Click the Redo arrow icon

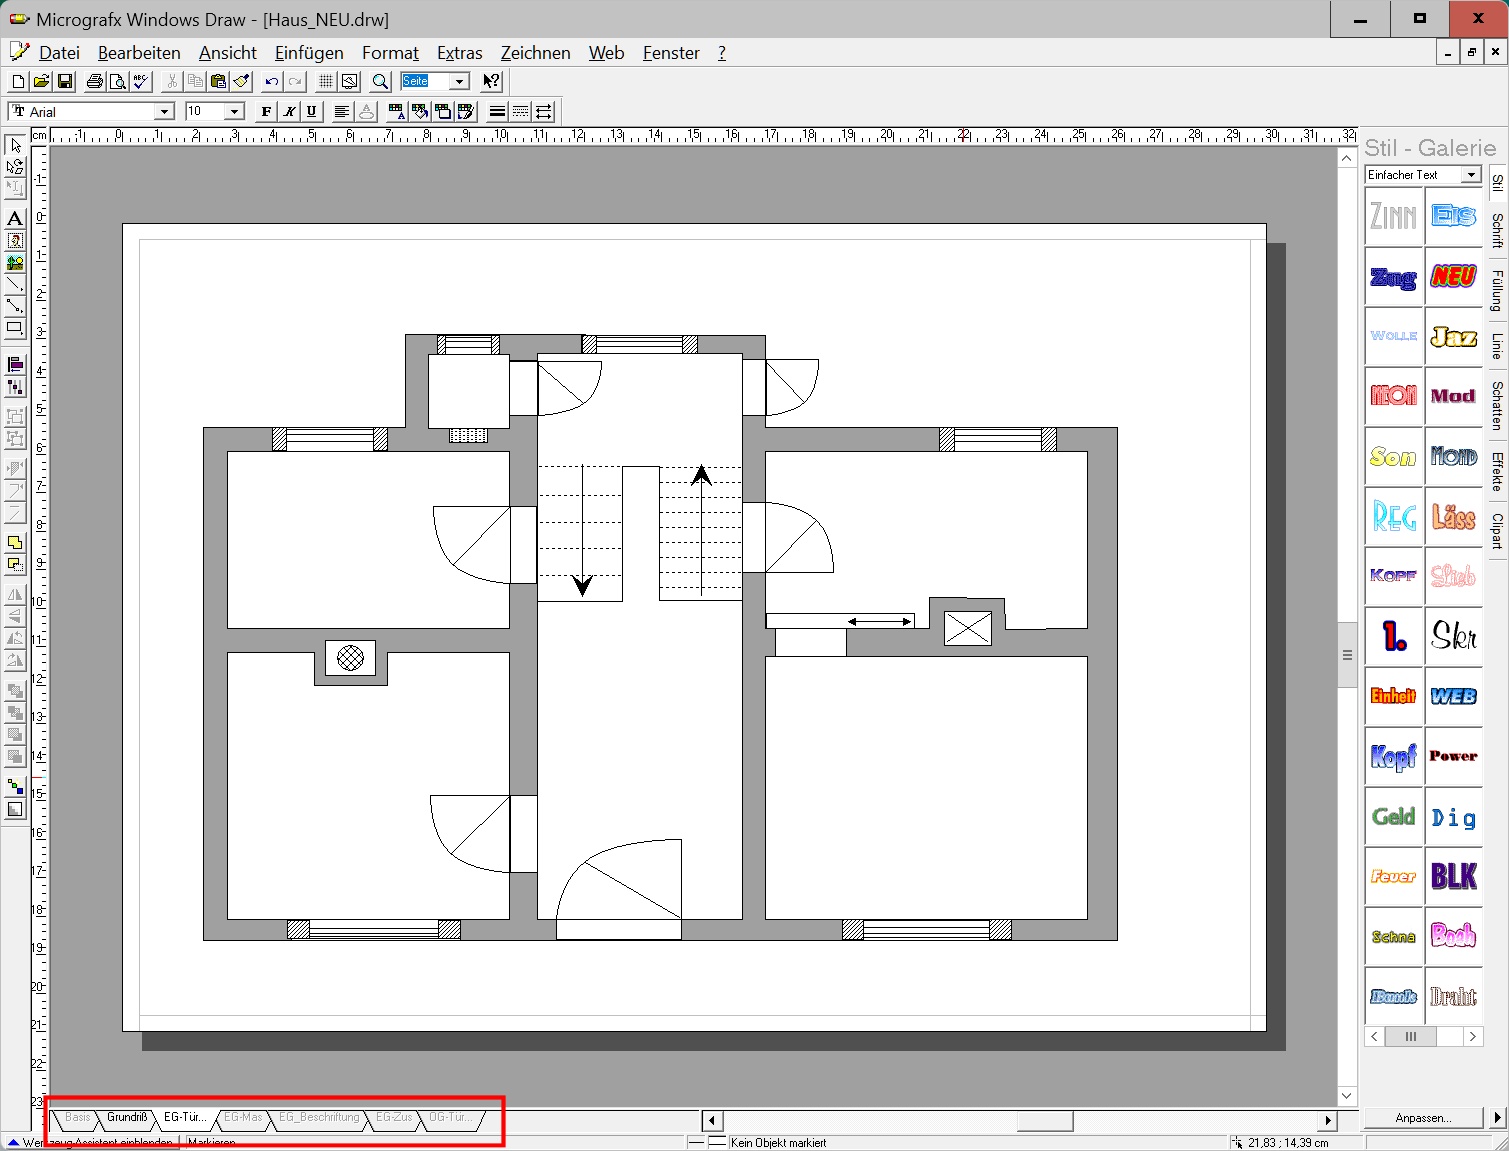[295, 82]
